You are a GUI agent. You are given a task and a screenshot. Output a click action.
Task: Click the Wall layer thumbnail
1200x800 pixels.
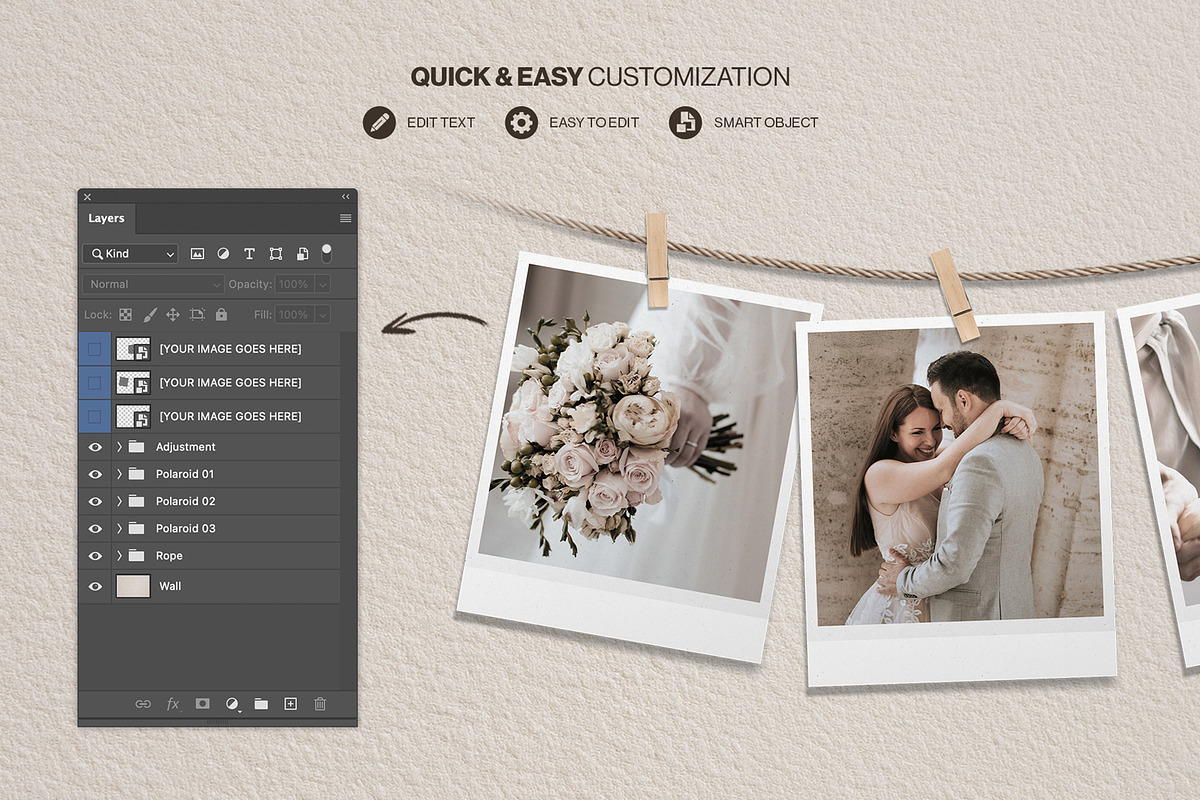coord(133,586)
